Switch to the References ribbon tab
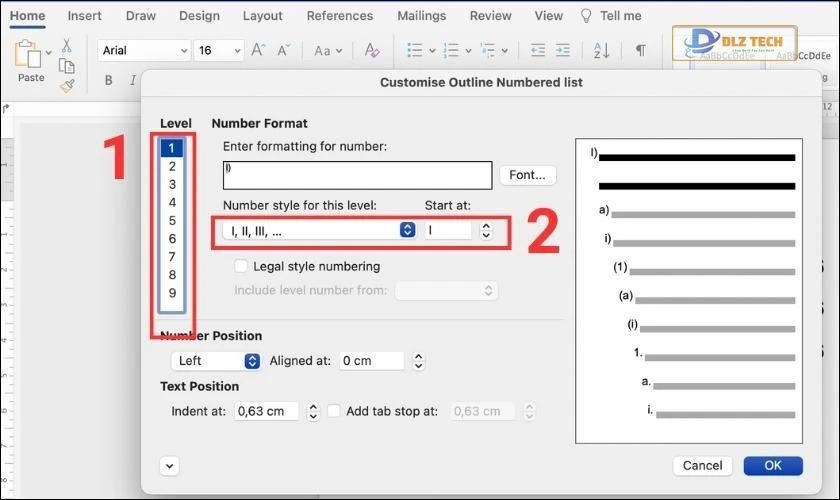The height and width of the screenshot is (500, 840). click(340, 16)
